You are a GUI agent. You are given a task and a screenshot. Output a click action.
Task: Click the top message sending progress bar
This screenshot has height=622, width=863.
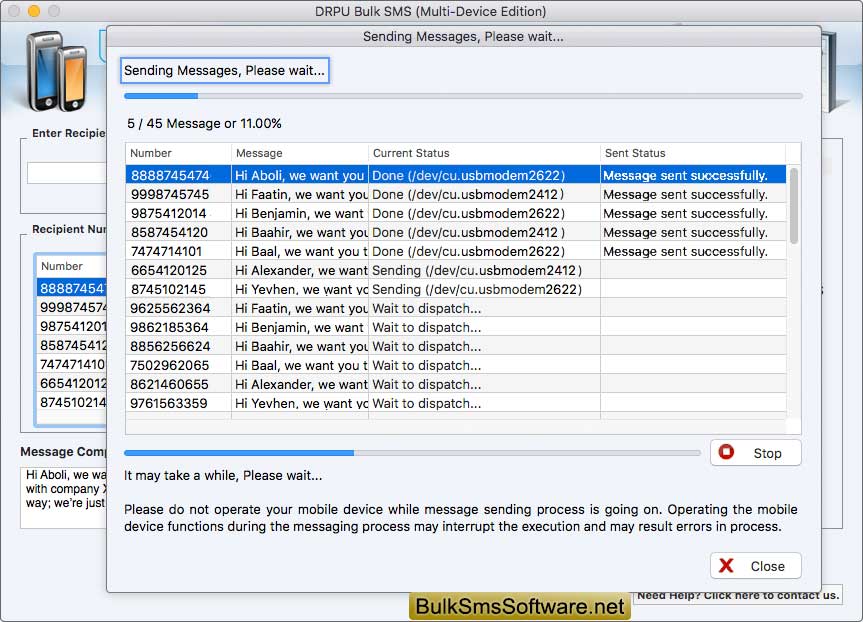click(463, 96)
